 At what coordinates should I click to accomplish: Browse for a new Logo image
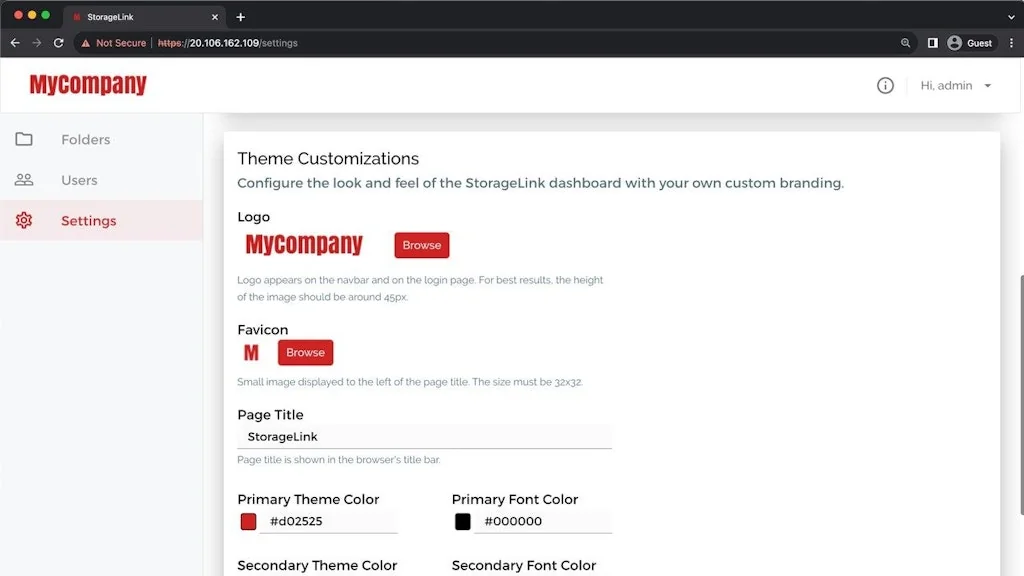click(x=421, y=245)
